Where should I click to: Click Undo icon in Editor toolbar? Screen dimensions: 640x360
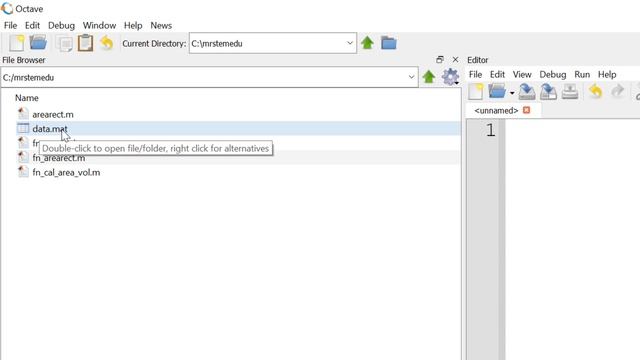596,91
